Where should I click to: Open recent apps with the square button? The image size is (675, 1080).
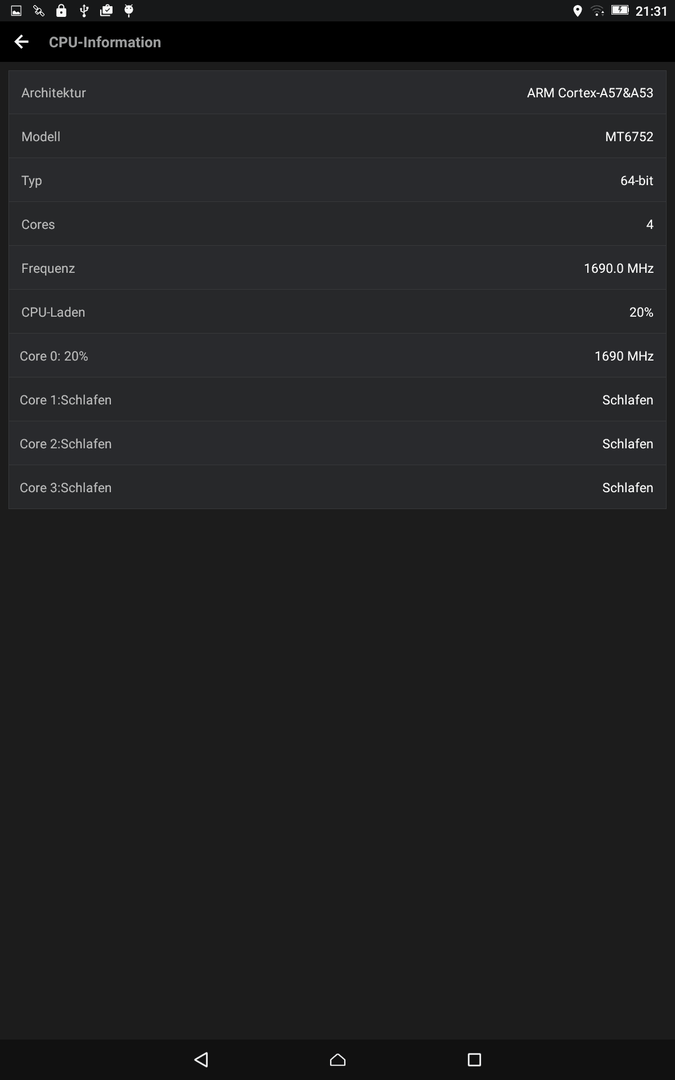point(474,1059)
